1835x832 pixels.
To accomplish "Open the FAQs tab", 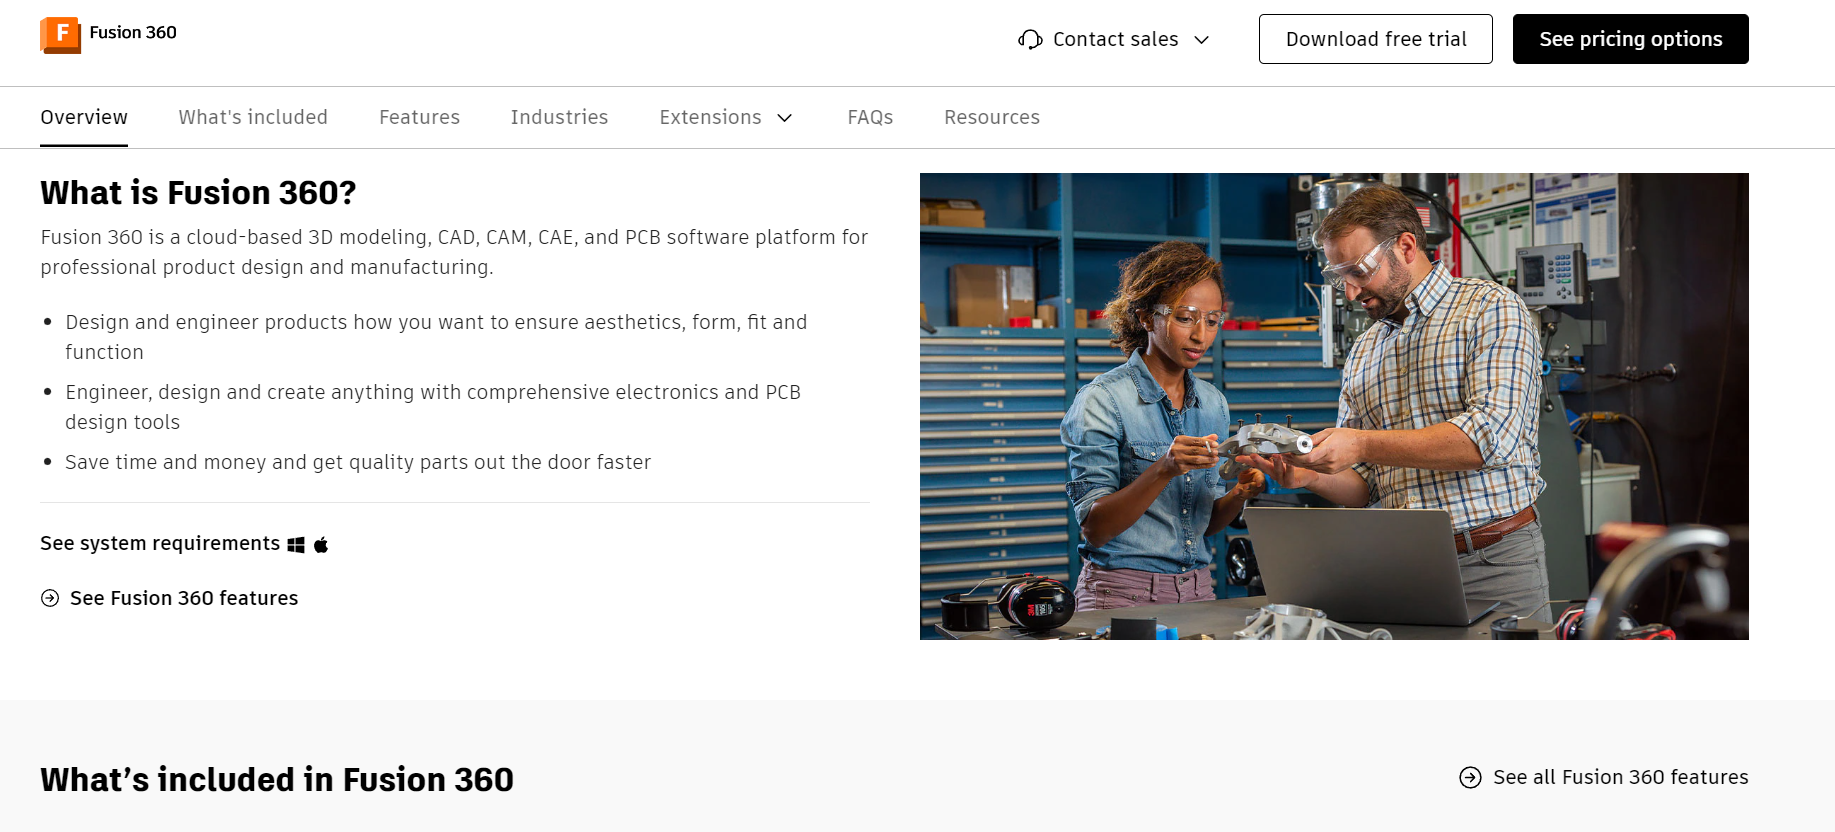I will pyautogui.click(x=870, y=117).
